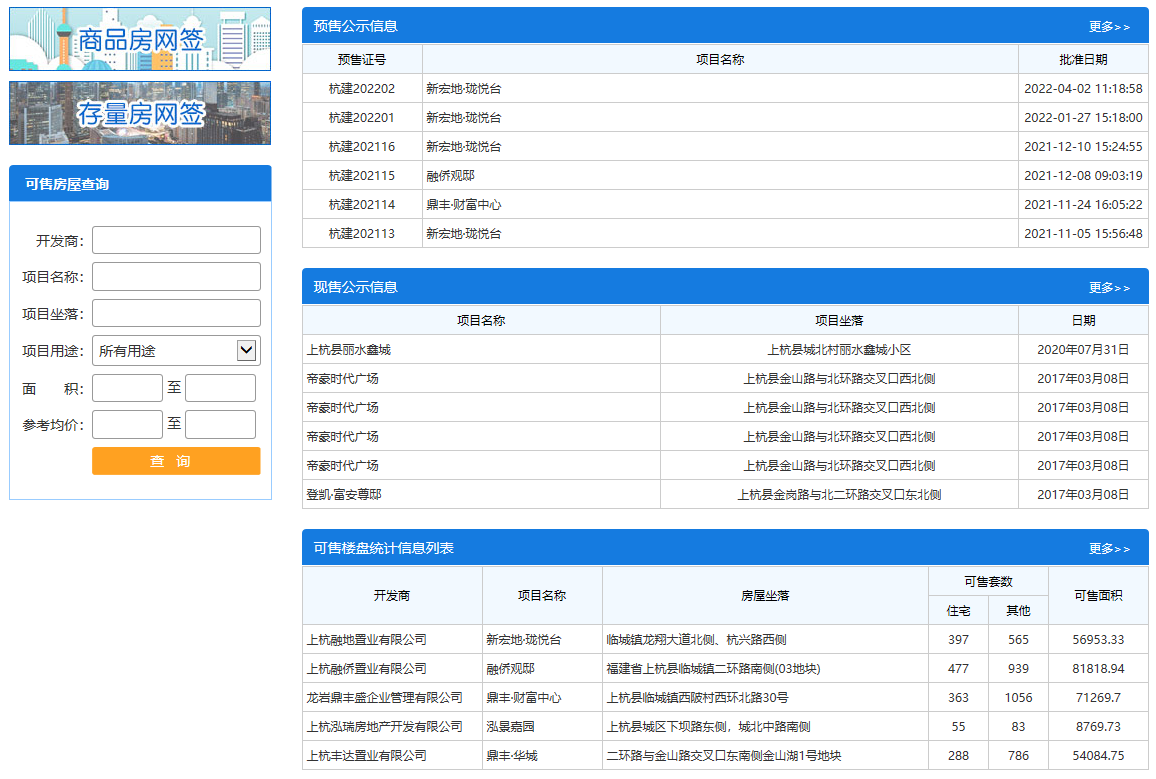Open 登凯·富安尊邸 current sale entry
Image resolution: width=1156 pixels, height=779 pixels.
click(344, 495)
